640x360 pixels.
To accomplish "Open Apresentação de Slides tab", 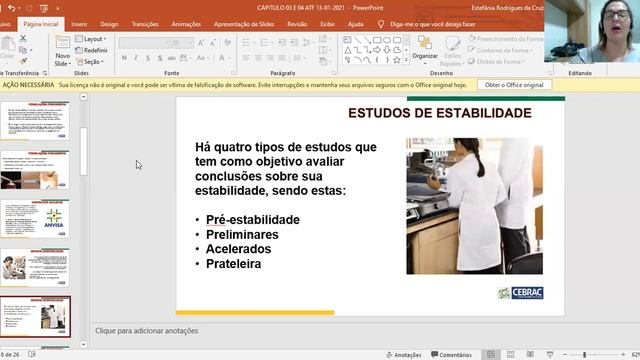I will tap(244, 24).
